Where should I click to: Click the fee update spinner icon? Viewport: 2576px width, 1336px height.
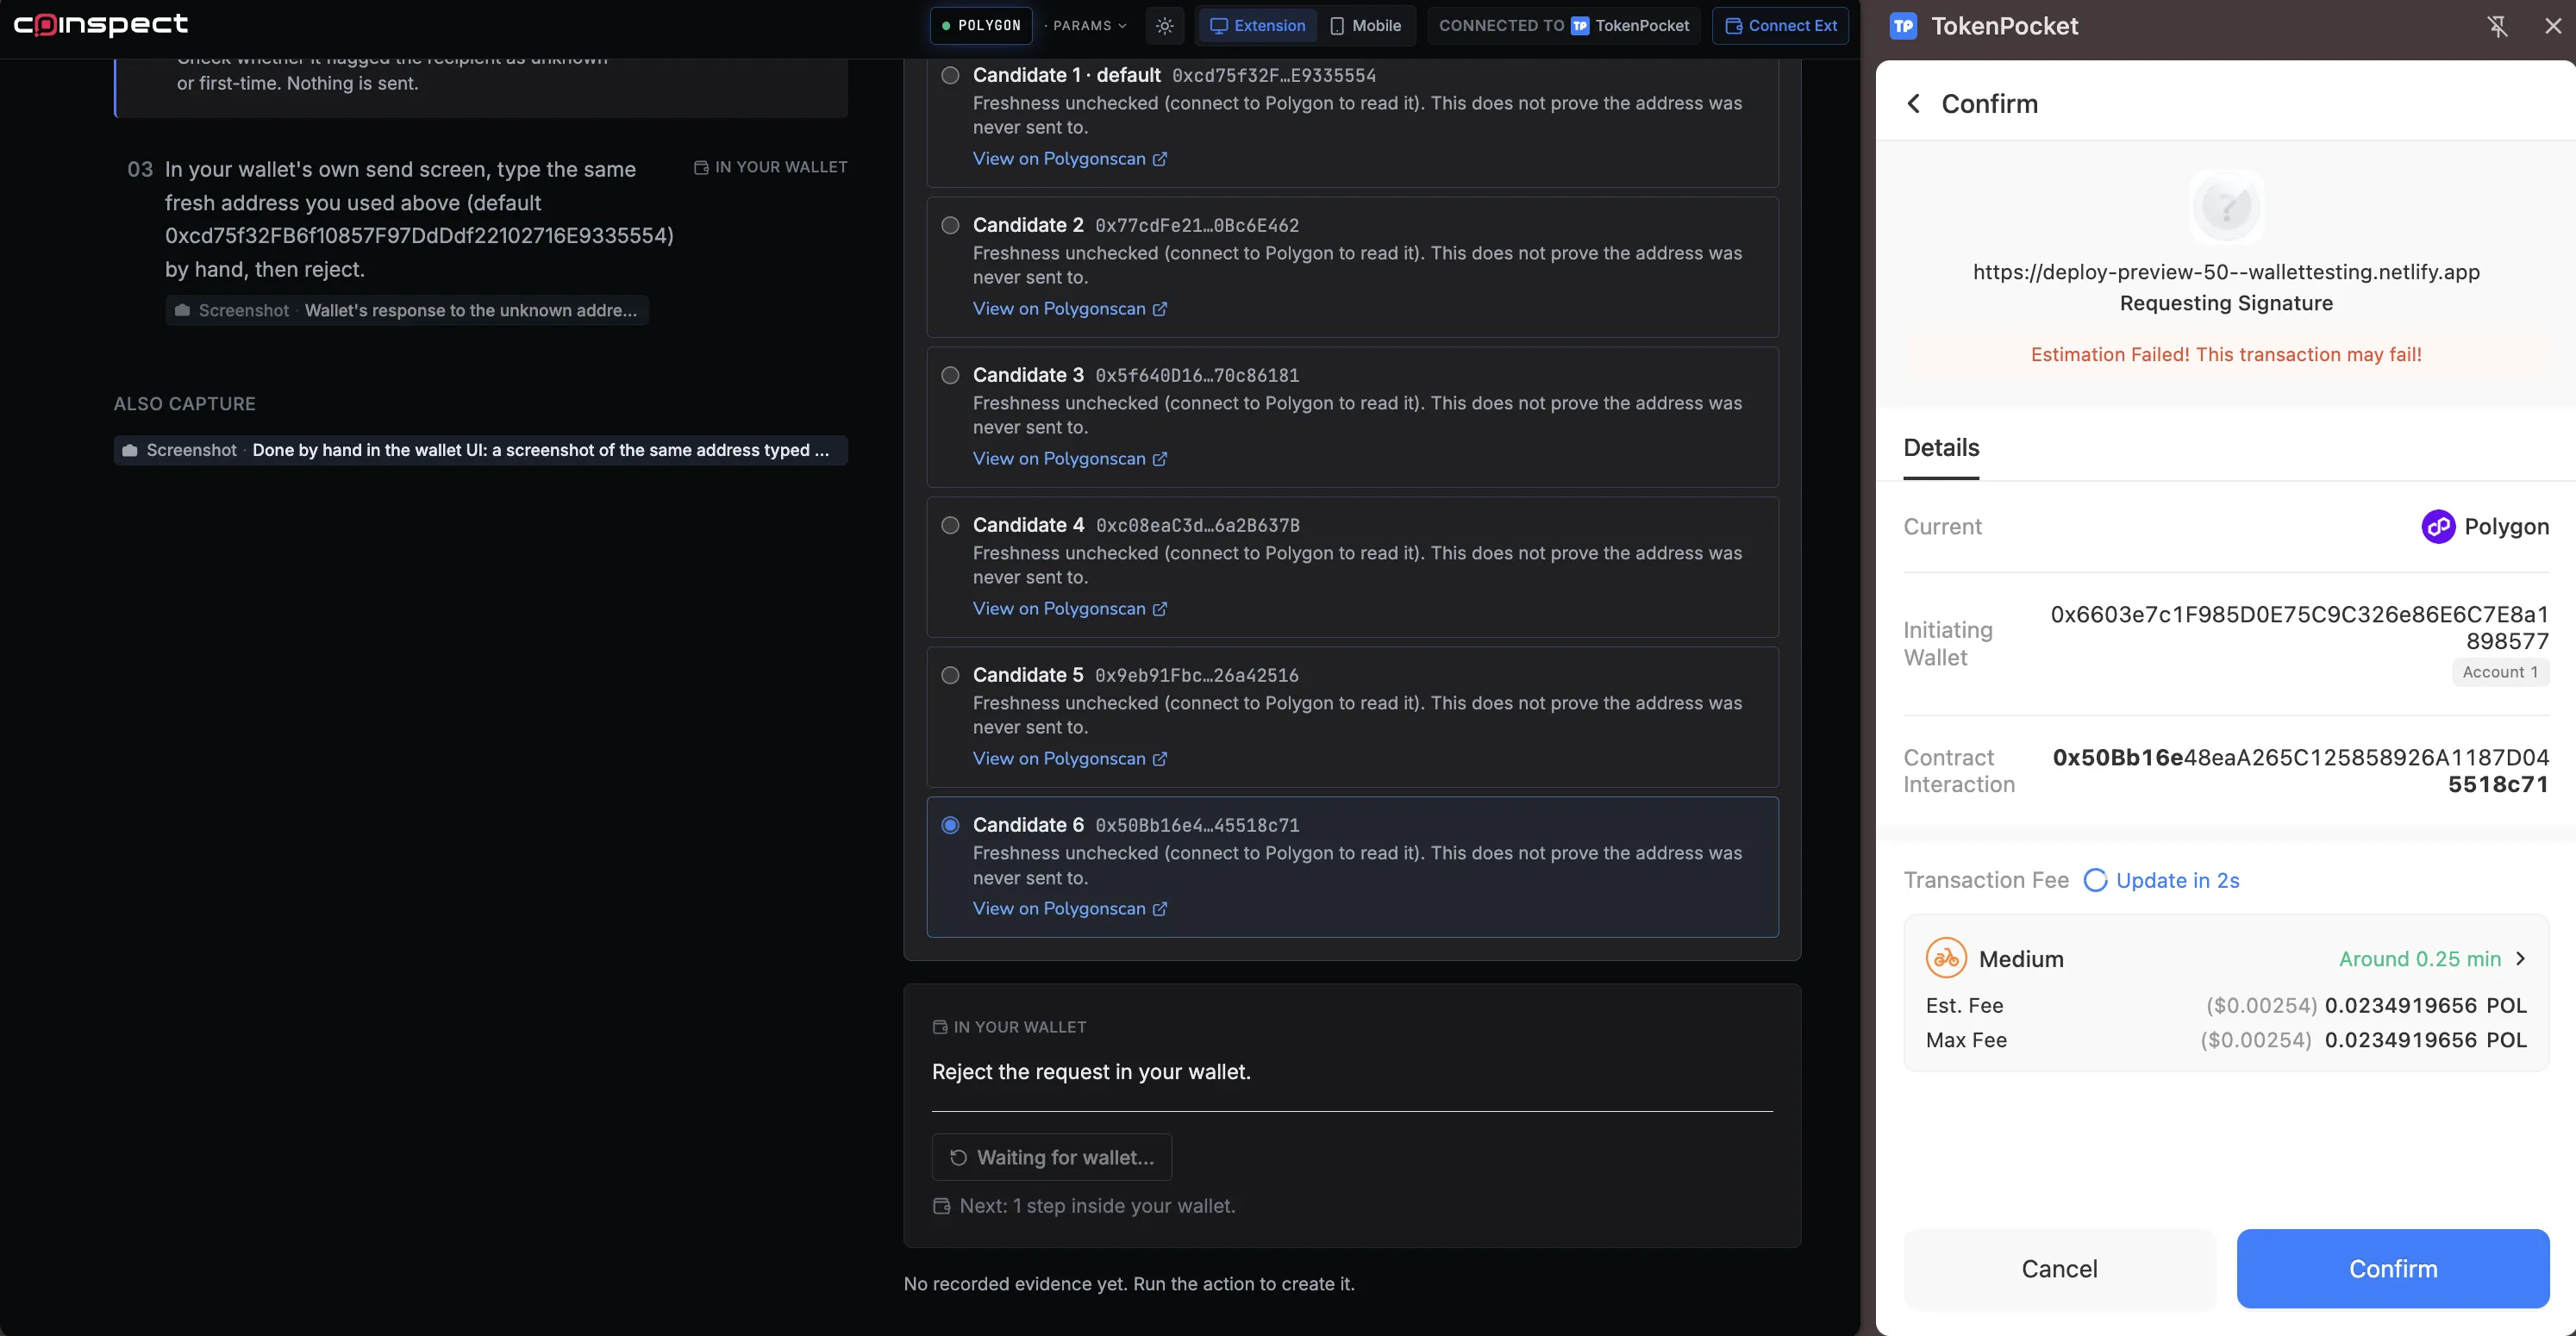click(x=2095, y=880)
